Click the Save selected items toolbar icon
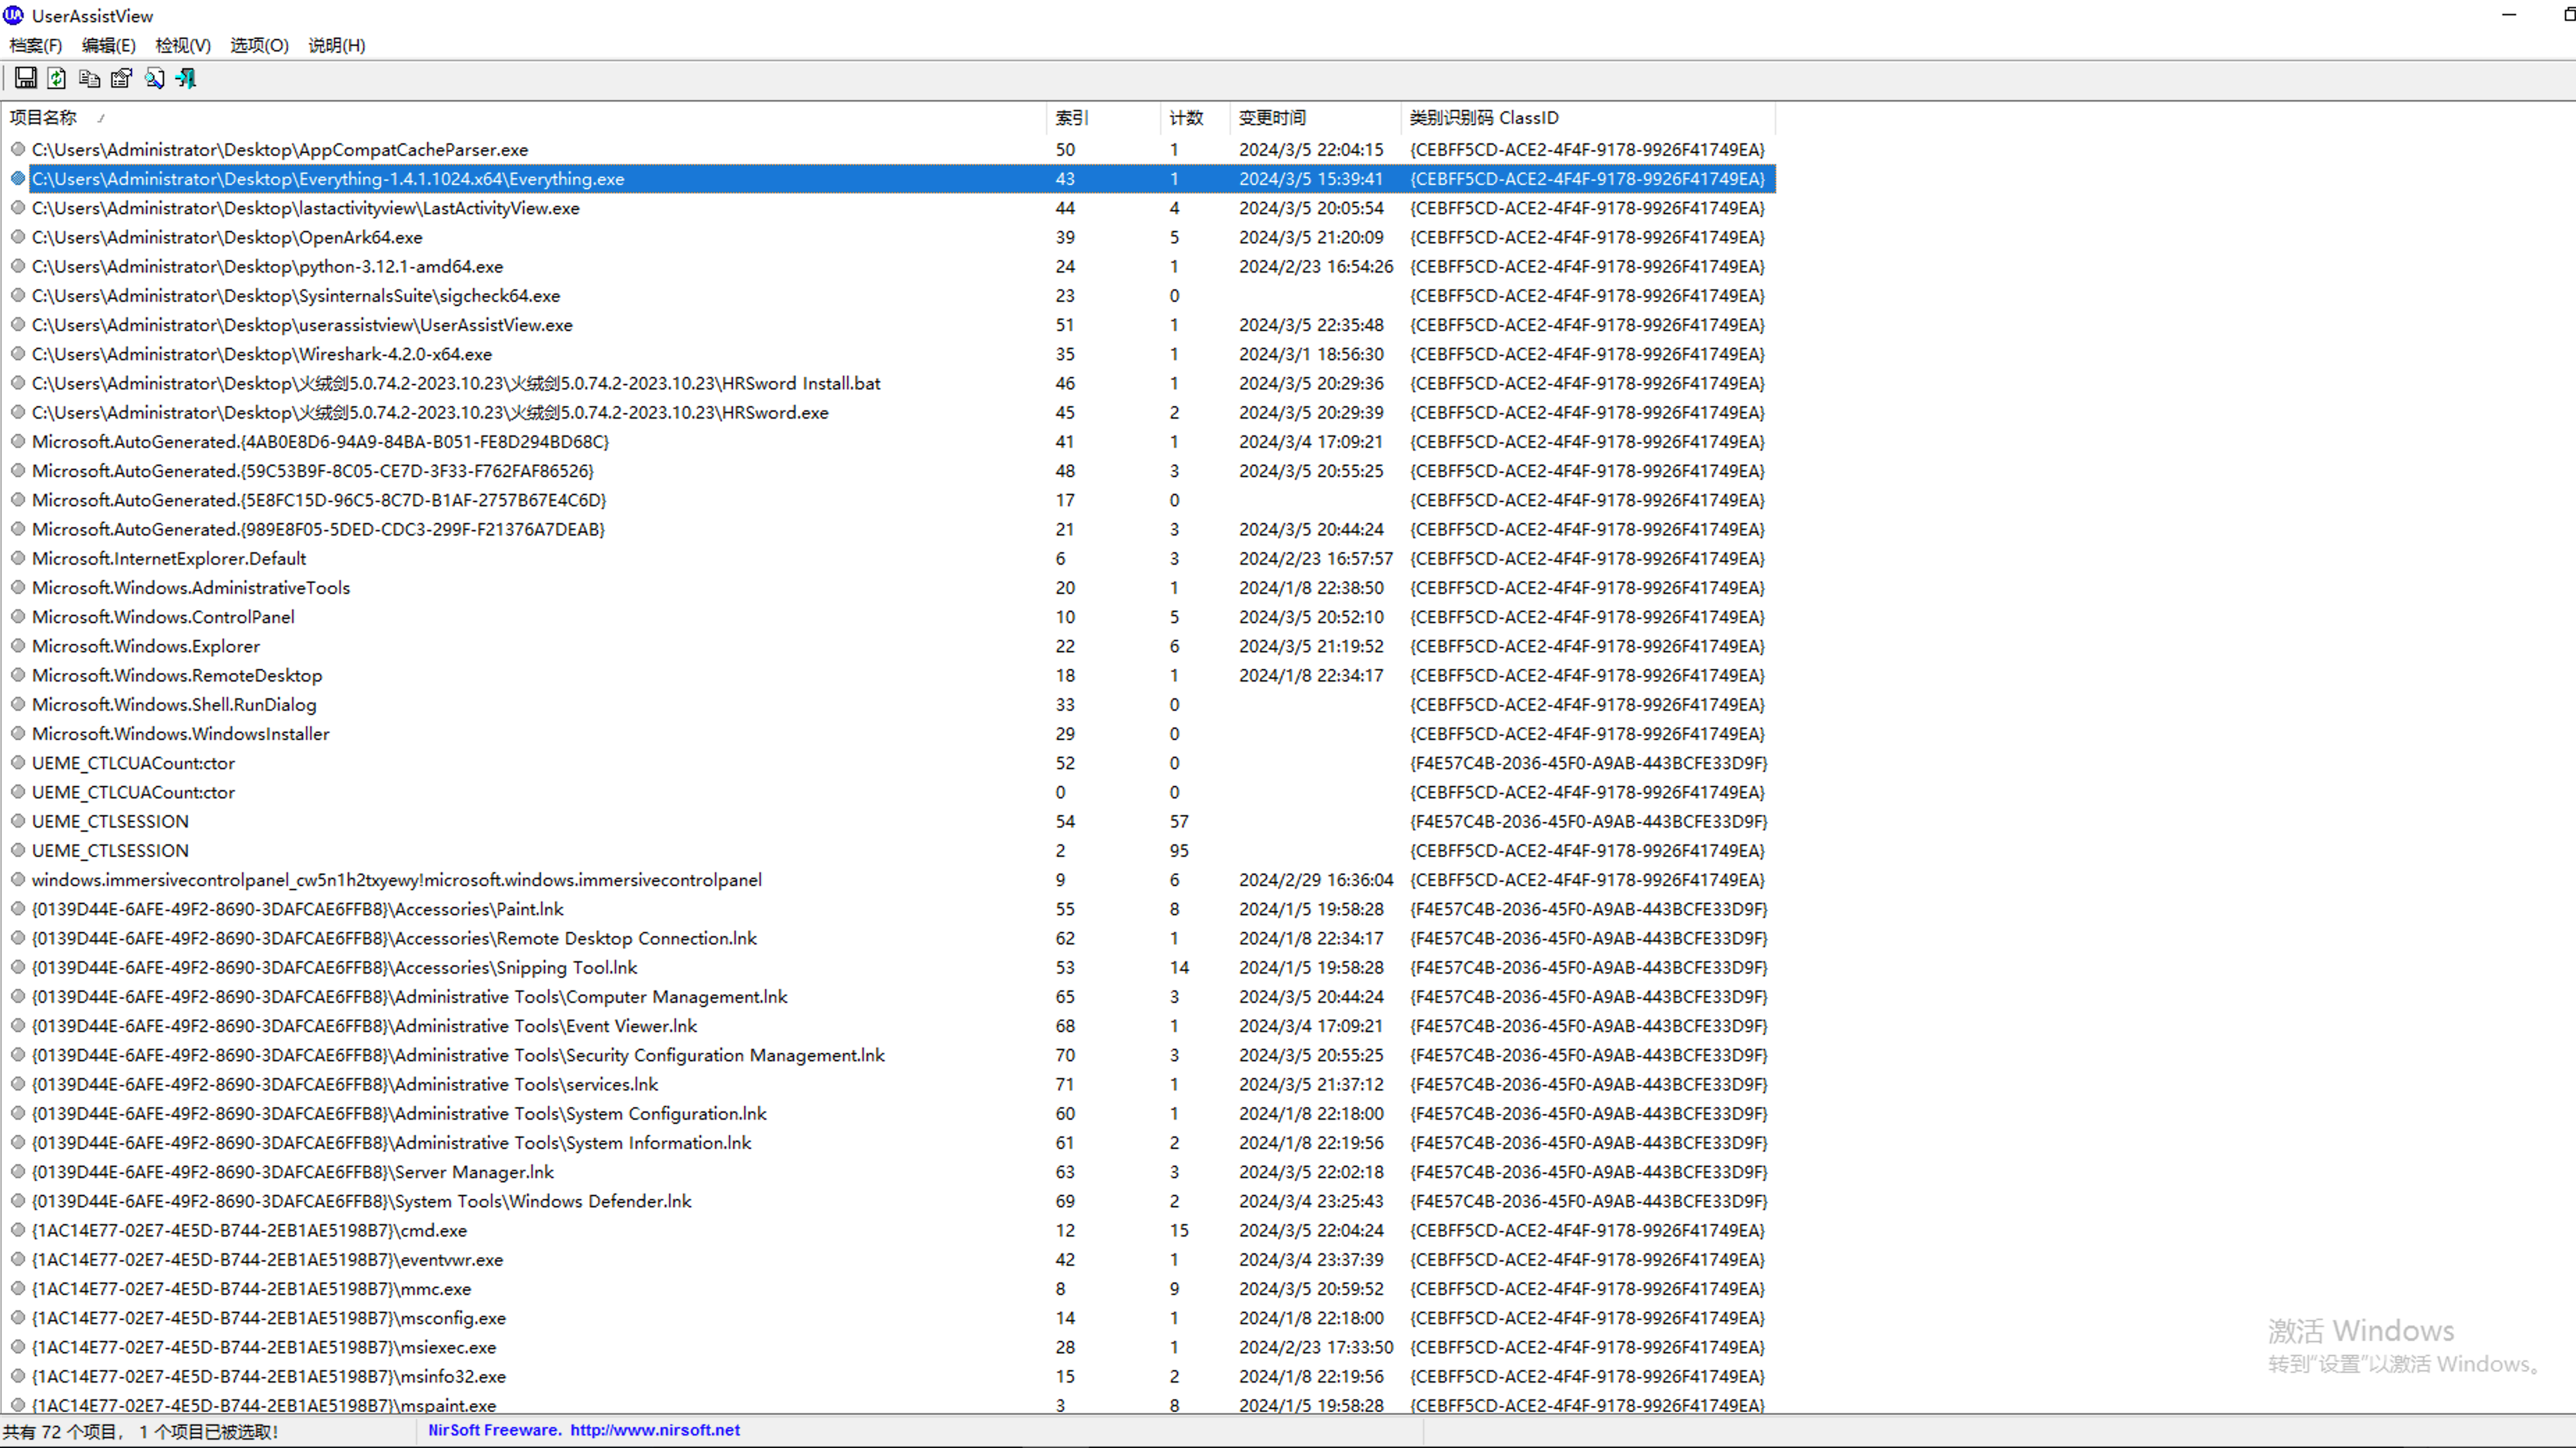Image resolution: width=2576 pixels, height=1448 pixels. coord(26,78)
